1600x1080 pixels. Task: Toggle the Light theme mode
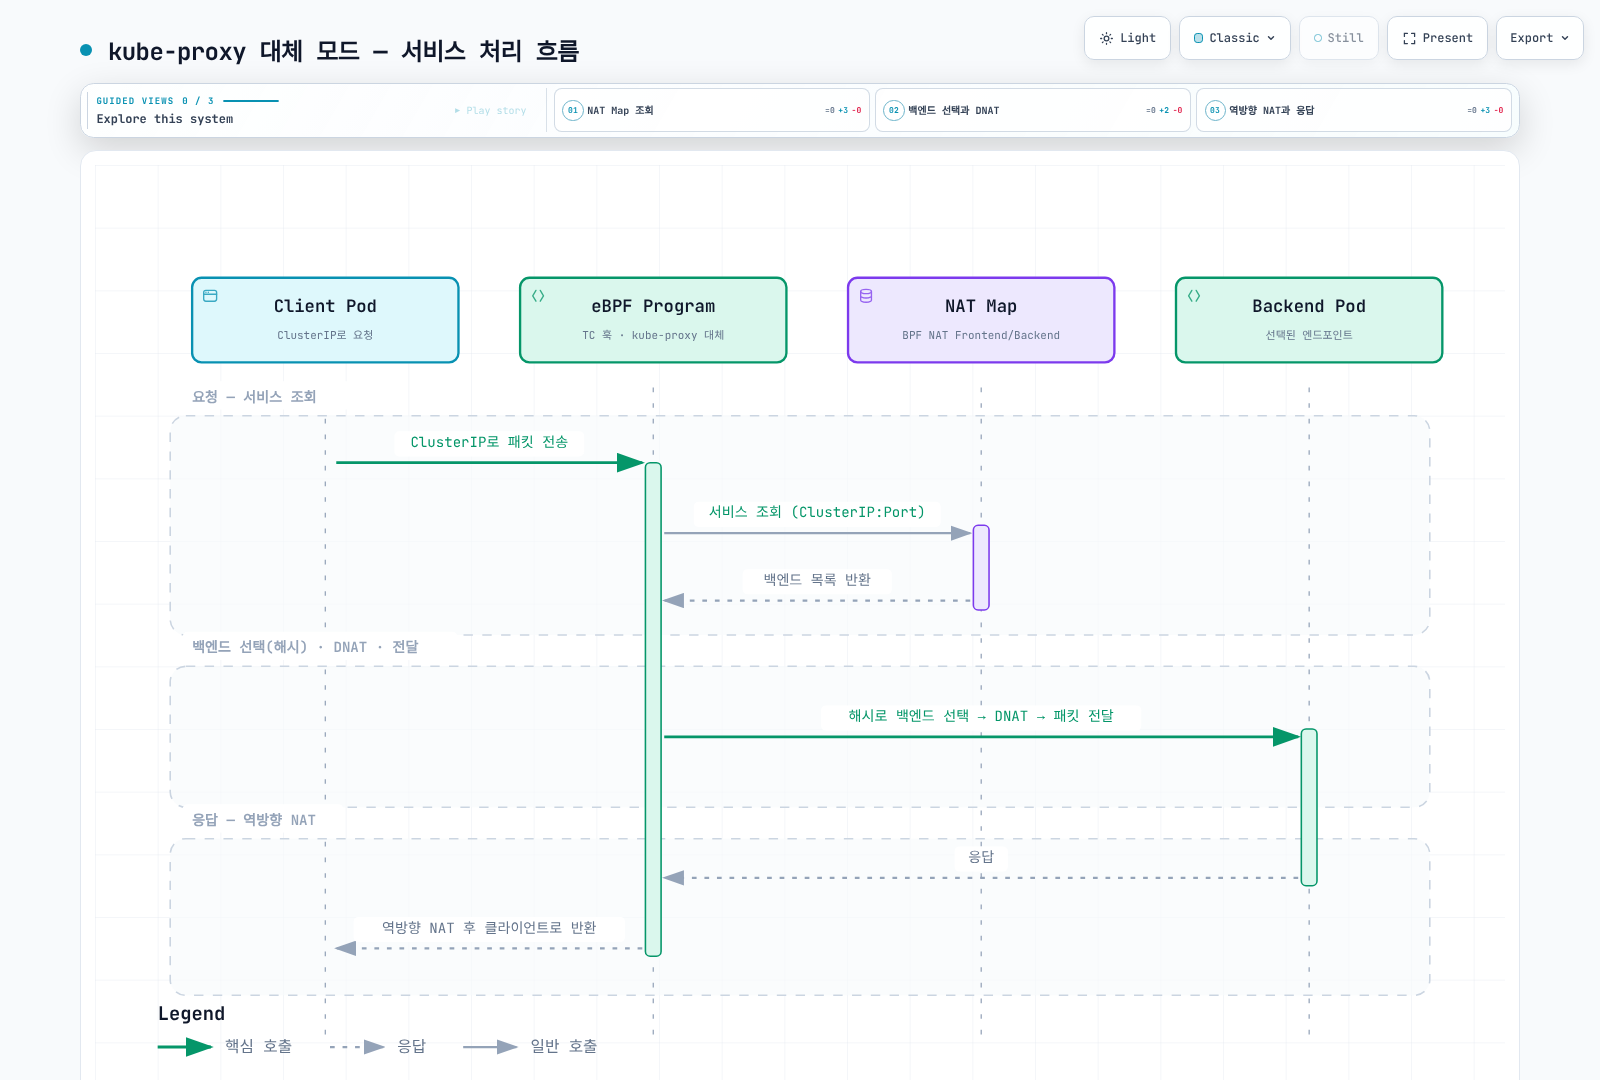click(1127, 38)
